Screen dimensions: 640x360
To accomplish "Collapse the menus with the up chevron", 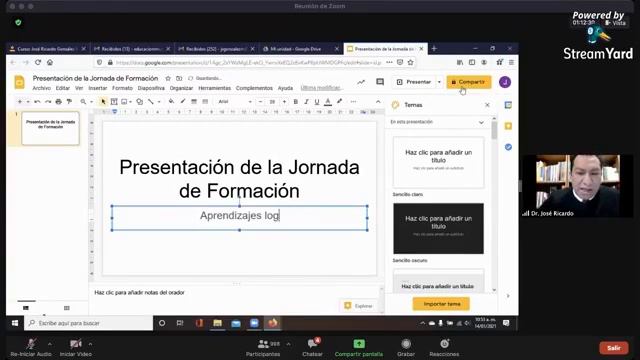I will 378,102.
